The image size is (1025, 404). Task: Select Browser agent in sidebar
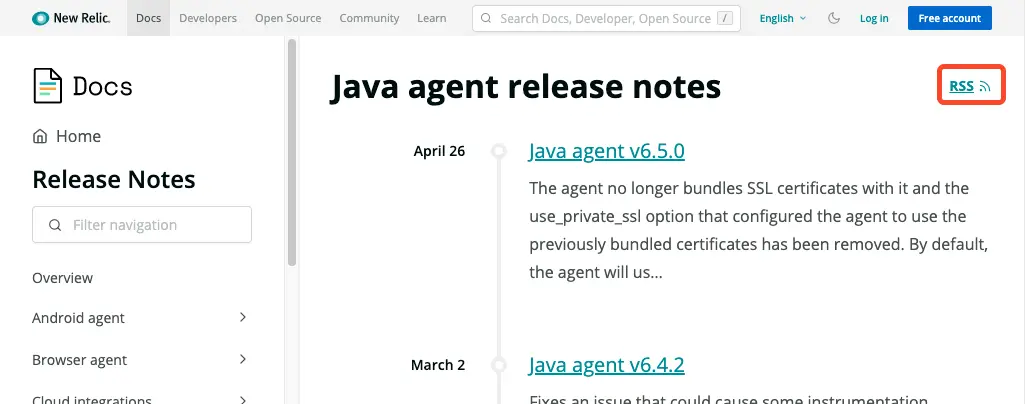click(80, 360)
